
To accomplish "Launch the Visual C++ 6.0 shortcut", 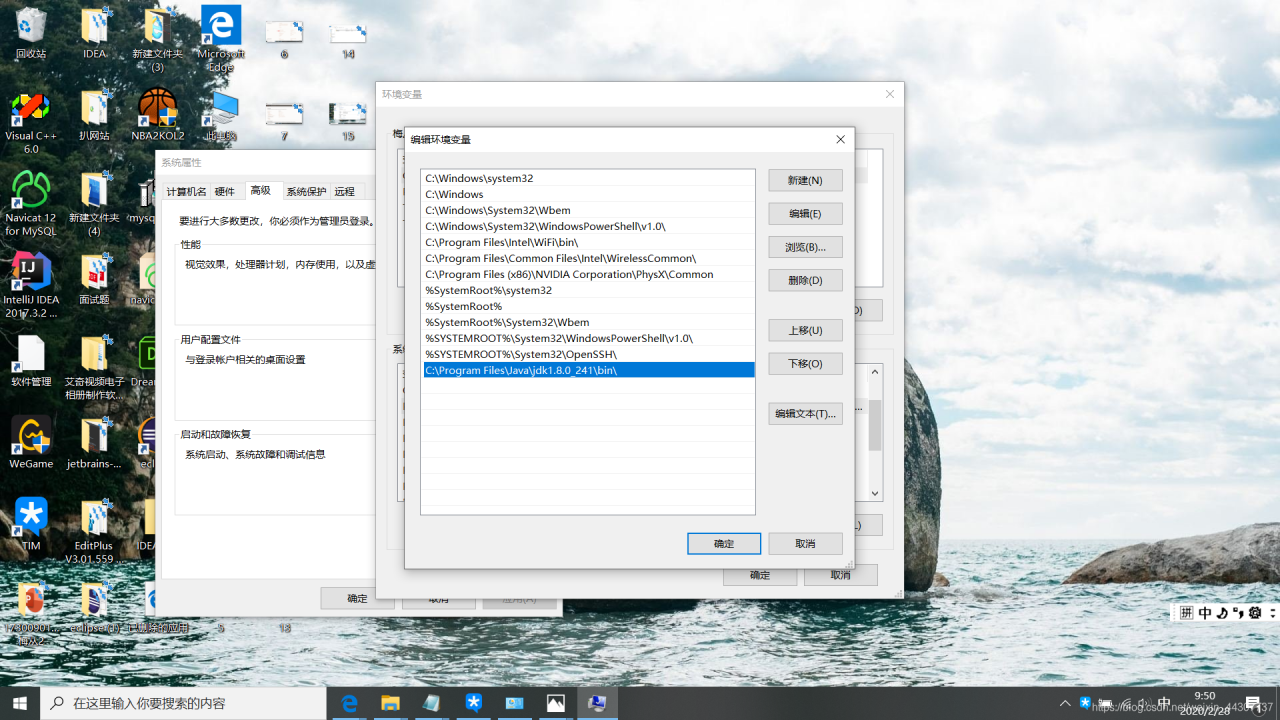I will pos(31,121).
